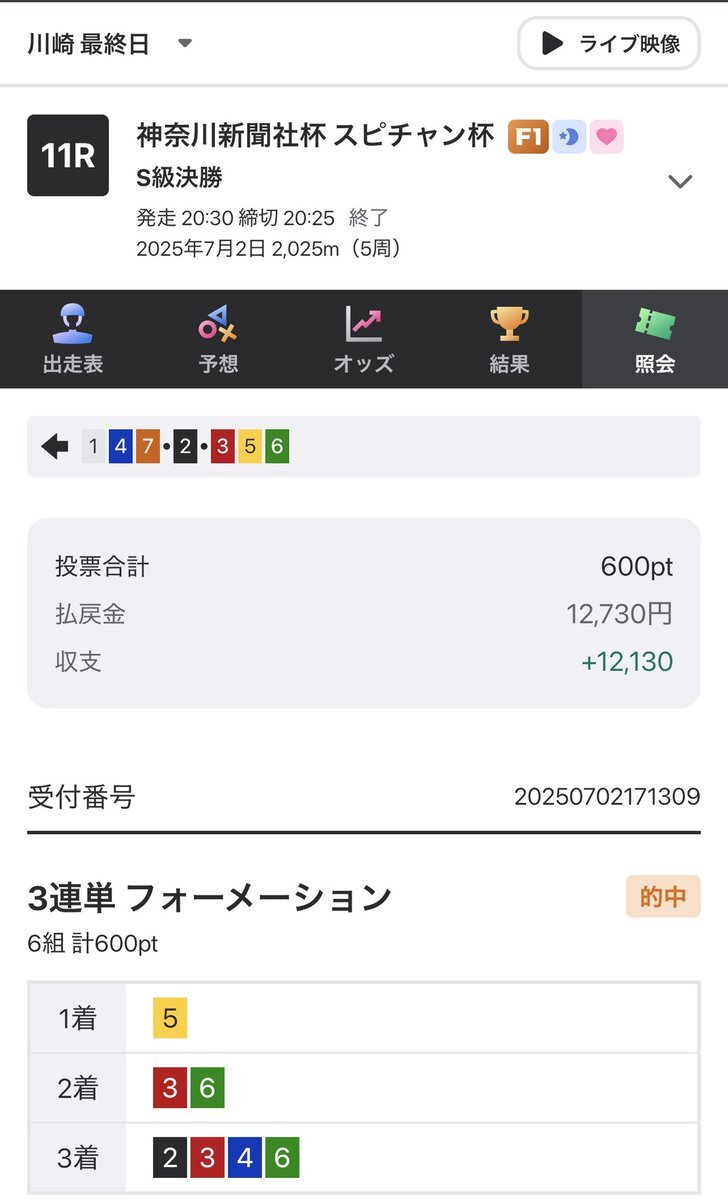Tap the night race moon badge
The width and height of the screenshot is (728, 1200).
coord(568,136)
